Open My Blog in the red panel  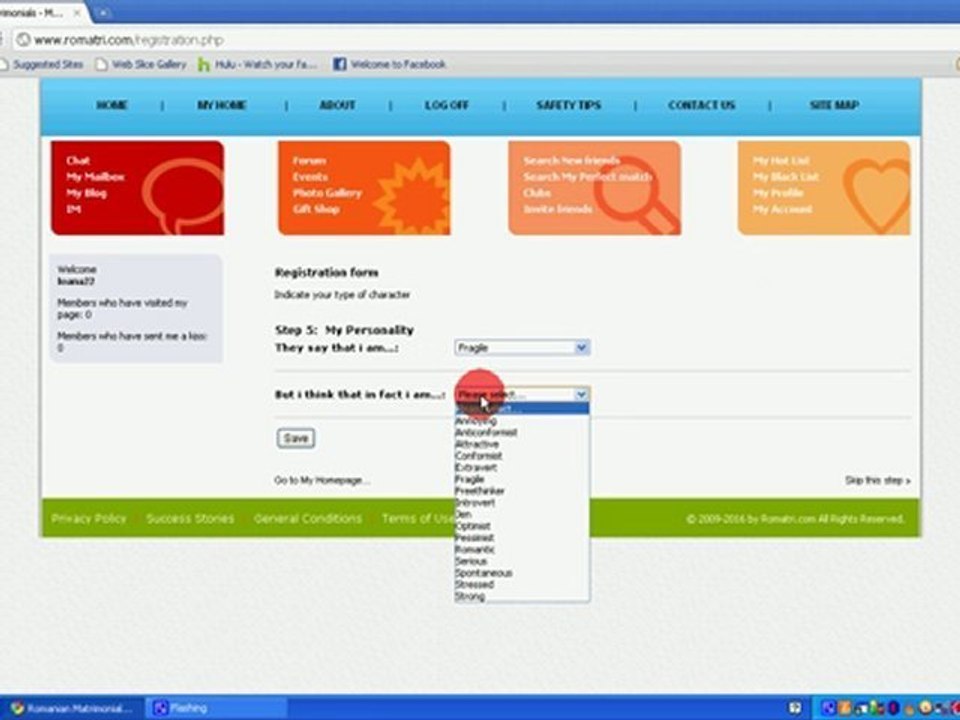tap(86, 193)
